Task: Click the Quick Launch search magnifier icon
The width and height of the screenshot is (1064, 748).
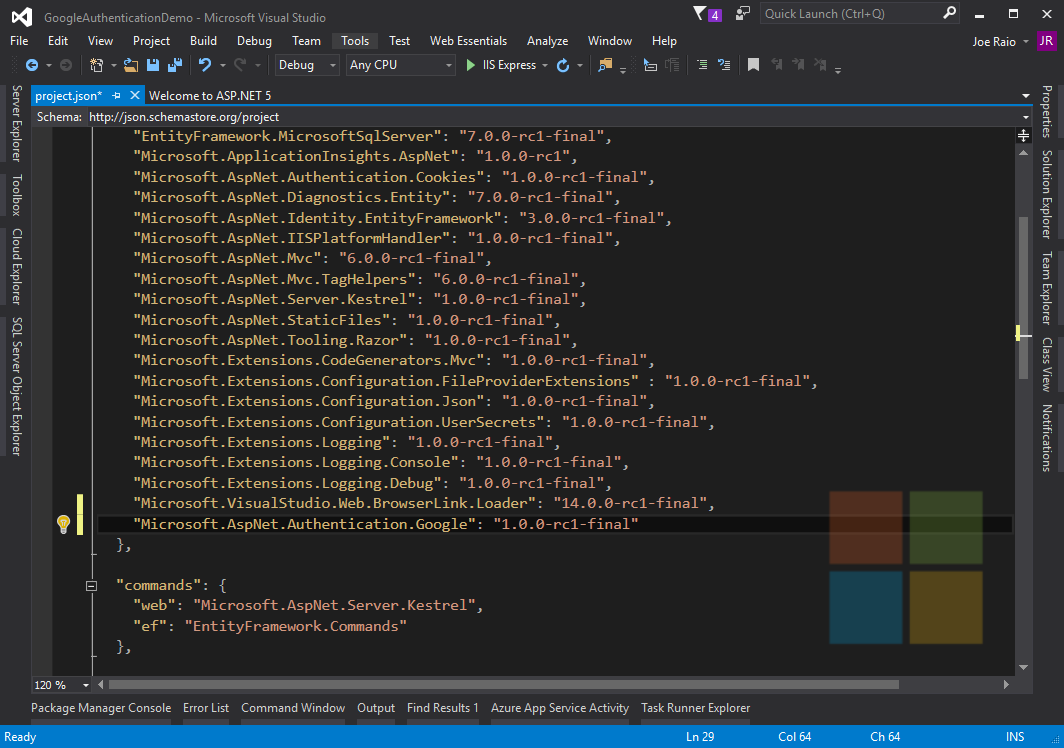Action: (x=949, y=13)
